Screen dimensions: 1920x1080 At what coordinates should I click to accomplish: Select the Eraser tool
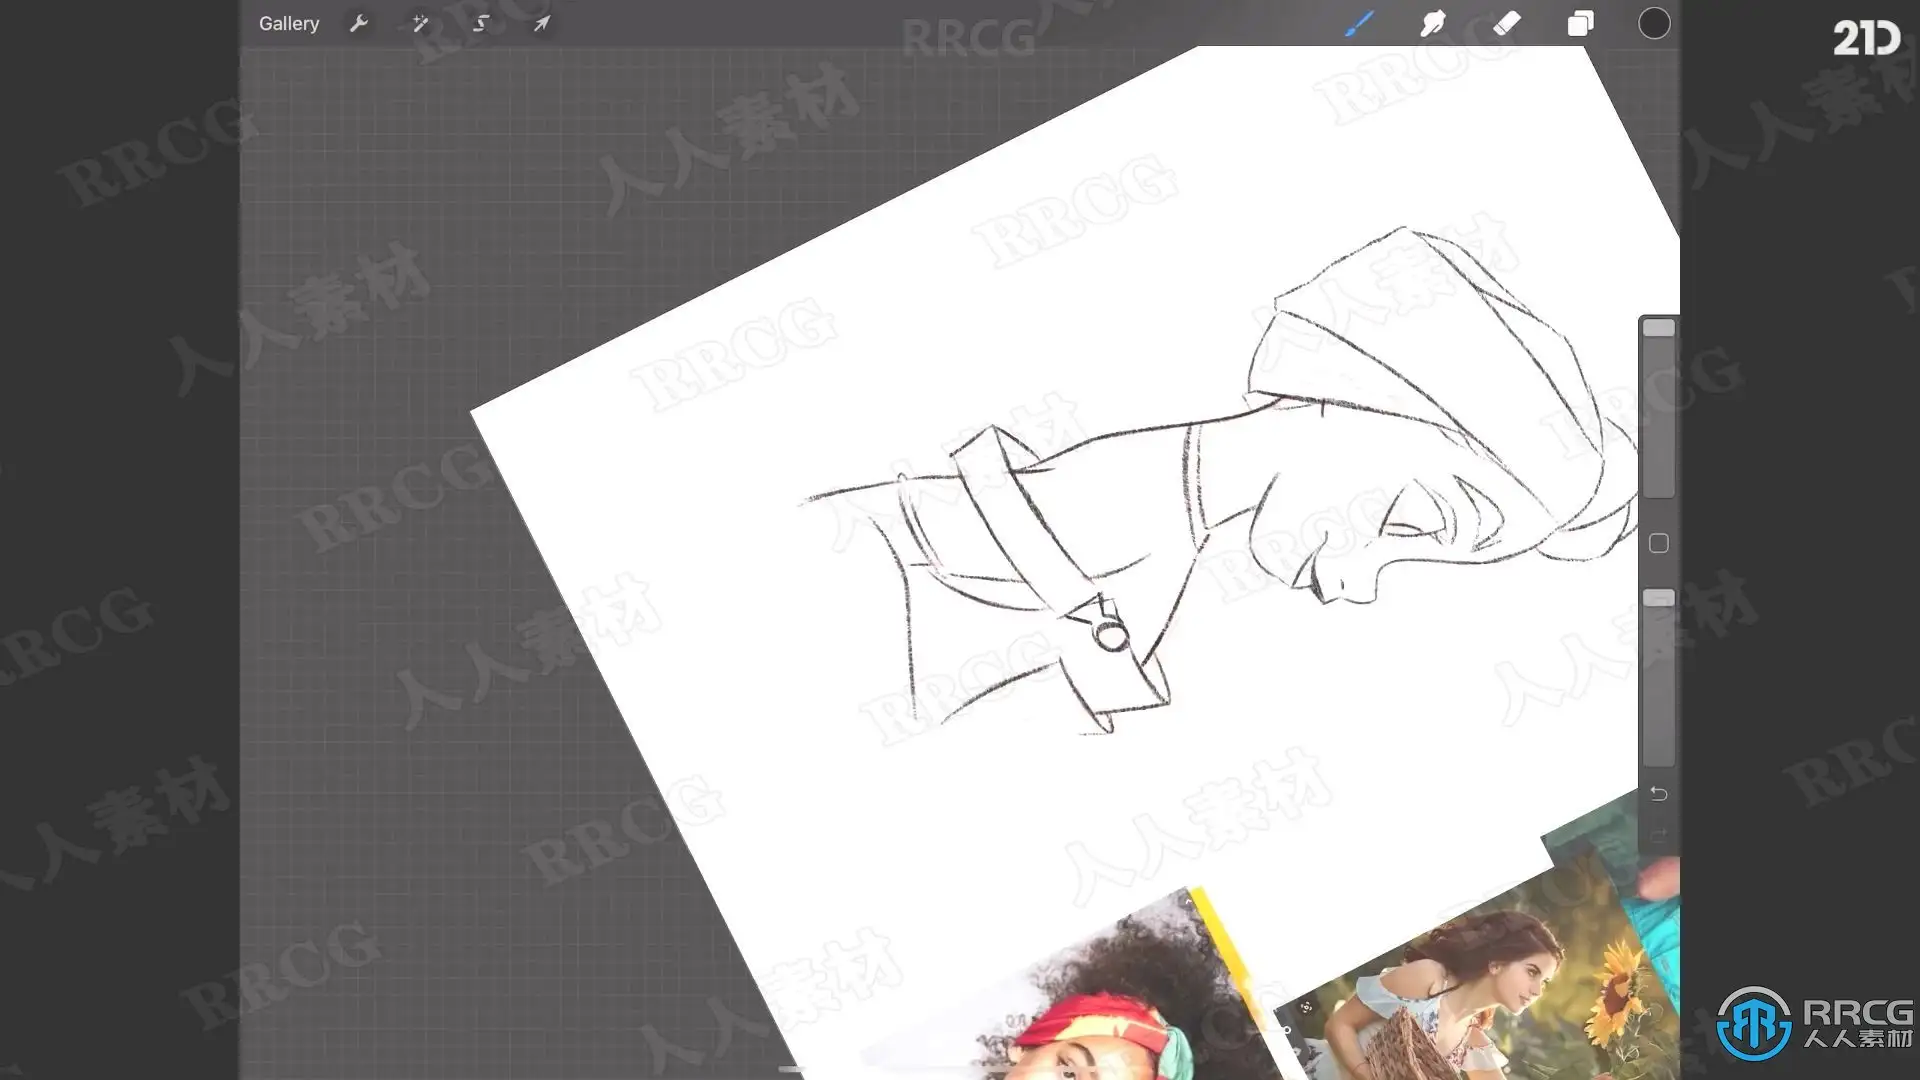pyautogui.click(x=1506, y=23)
